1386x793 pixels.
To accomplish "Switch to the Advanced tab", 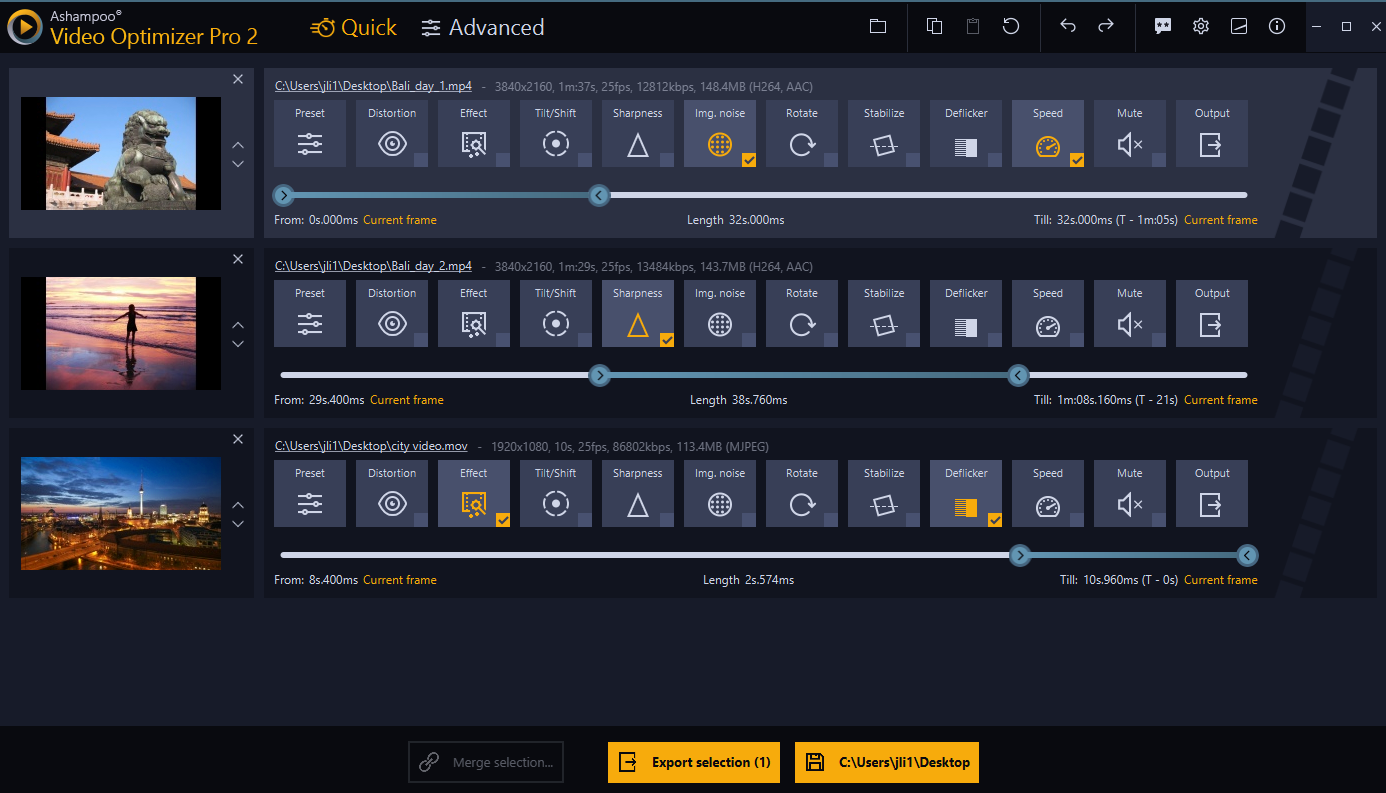I will (483, 27).
